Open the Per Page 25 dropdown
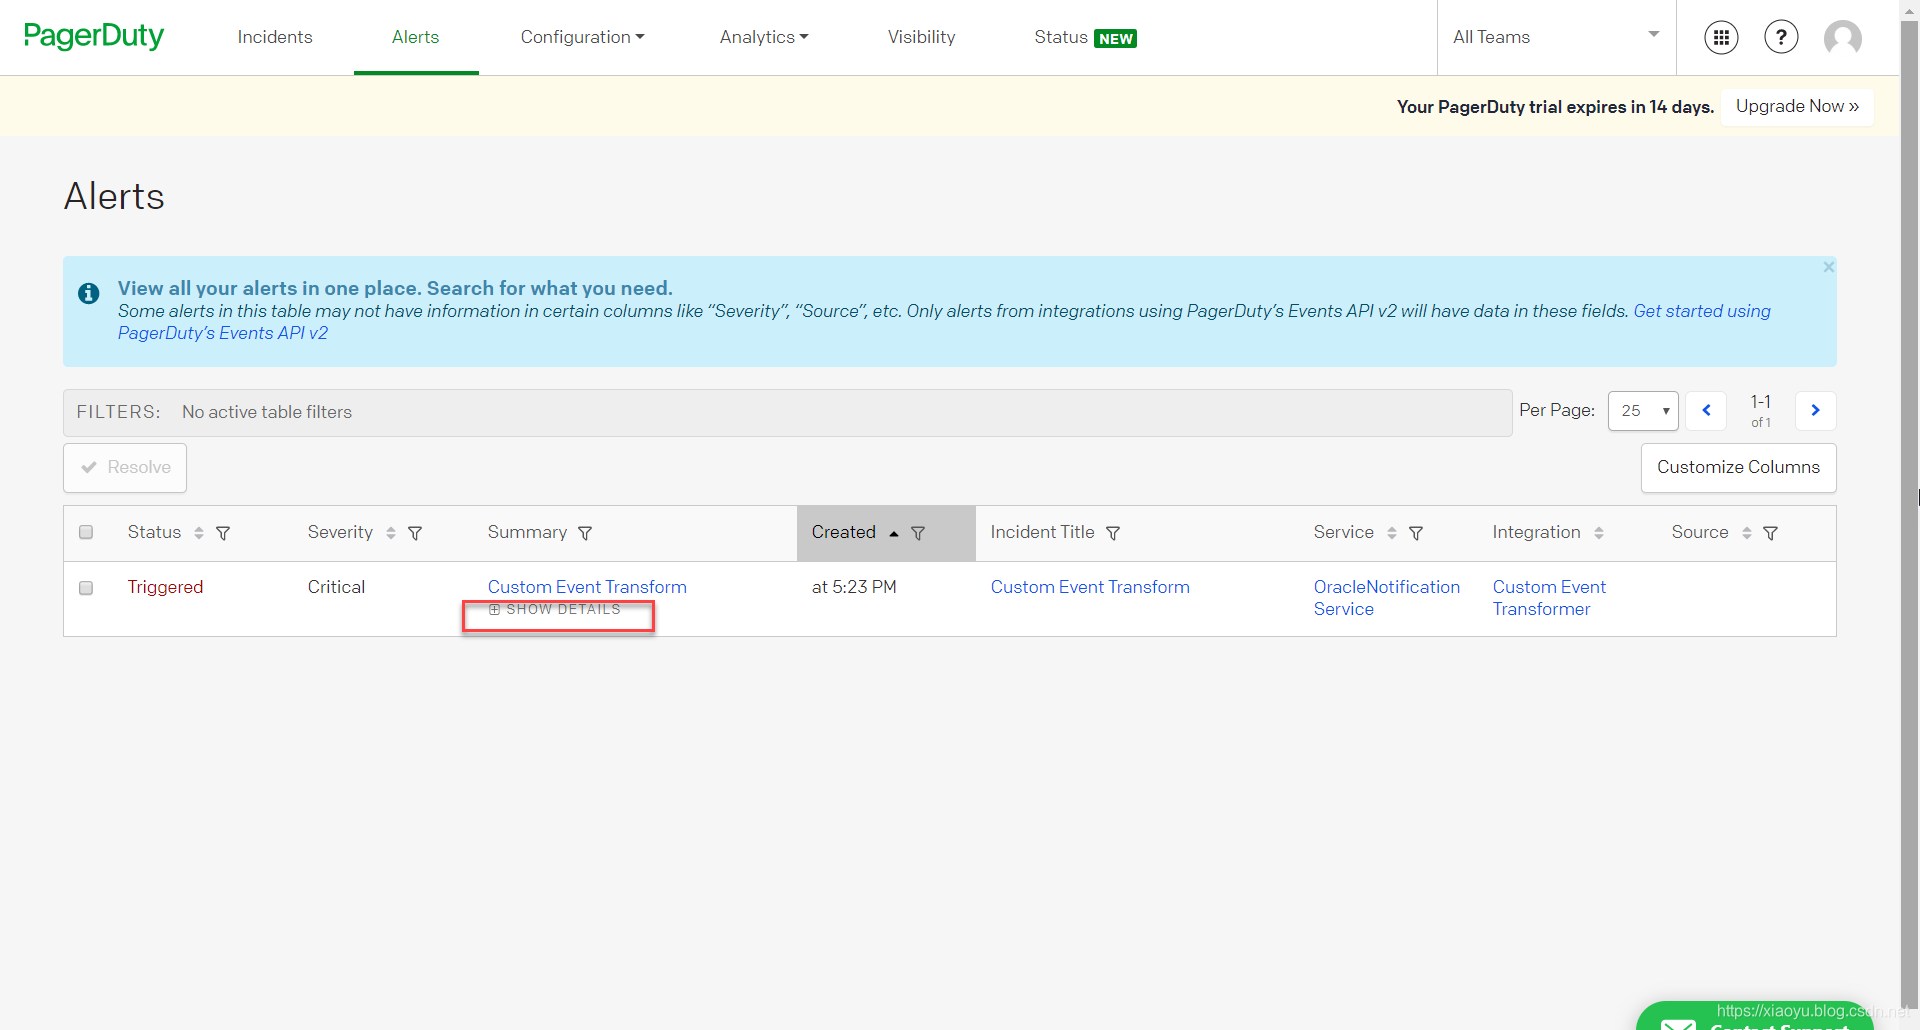 (1643, 411)
